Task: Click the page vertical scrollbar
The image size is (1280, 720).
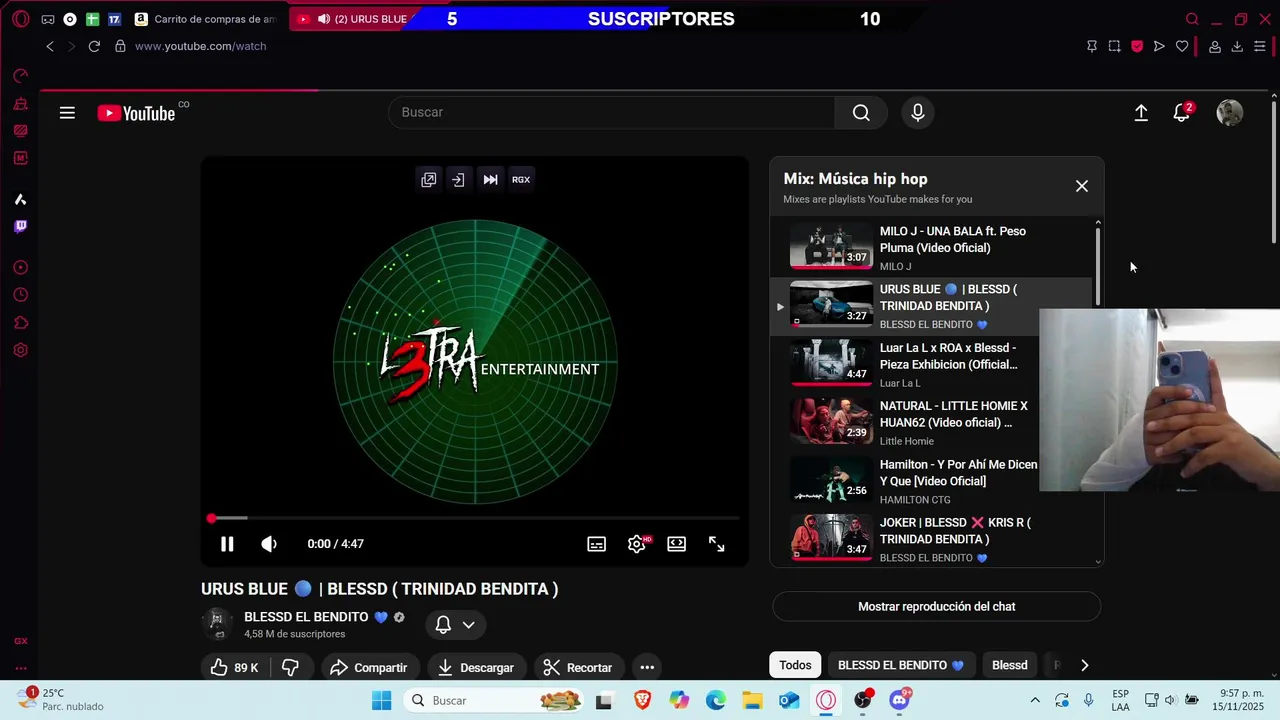Action: 1273,170
